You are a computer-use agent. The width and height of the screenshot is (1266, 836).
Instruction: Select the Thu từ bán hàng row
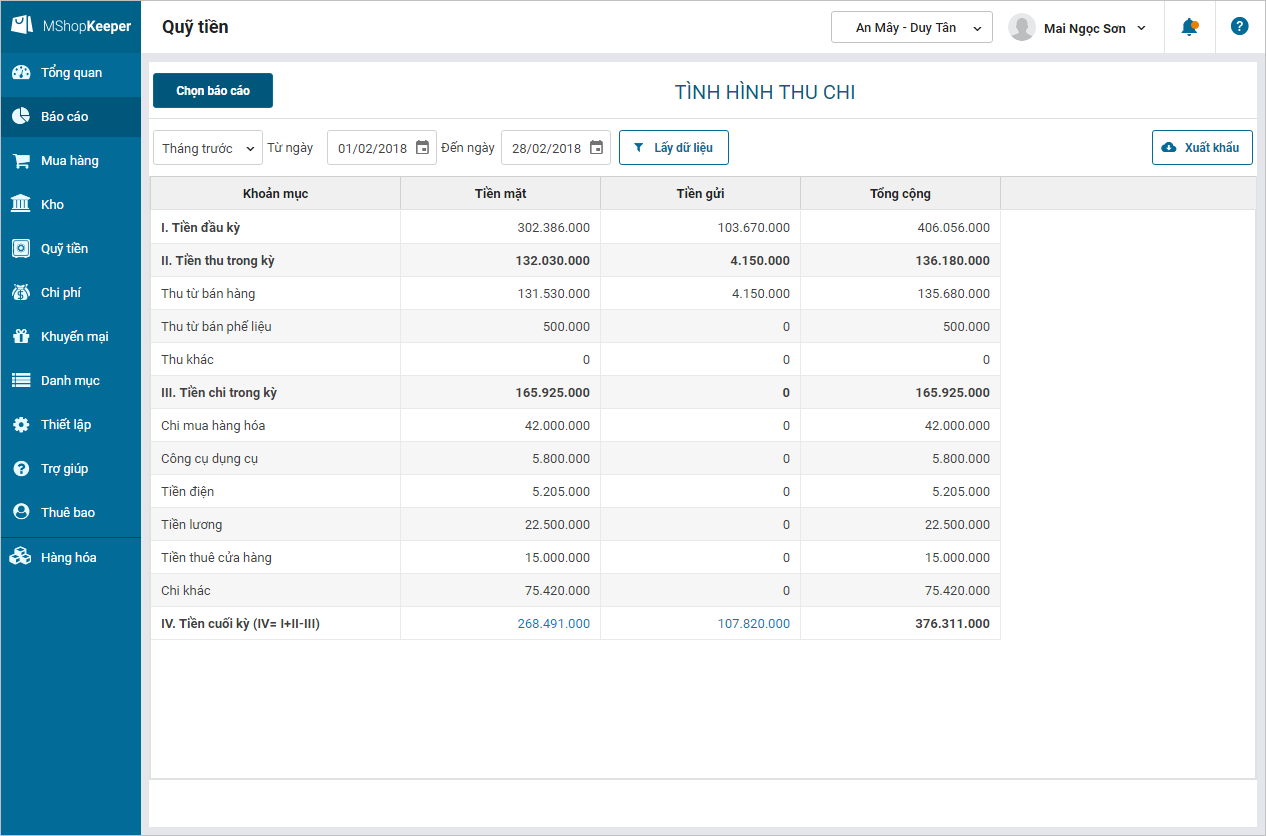[x=575, y=294]
